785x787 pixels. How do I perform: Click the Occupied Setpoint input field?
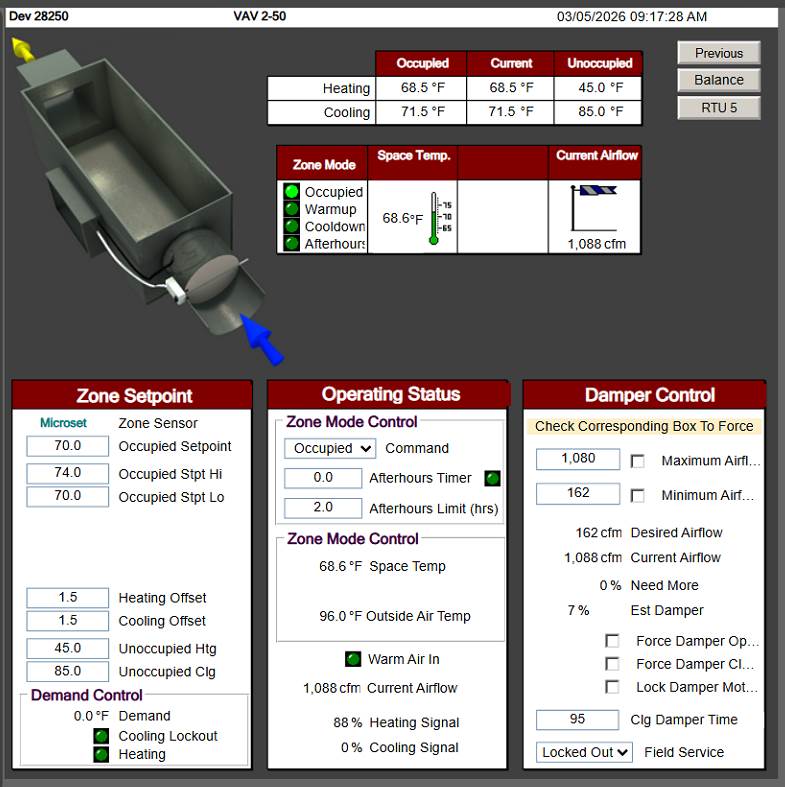68,446
